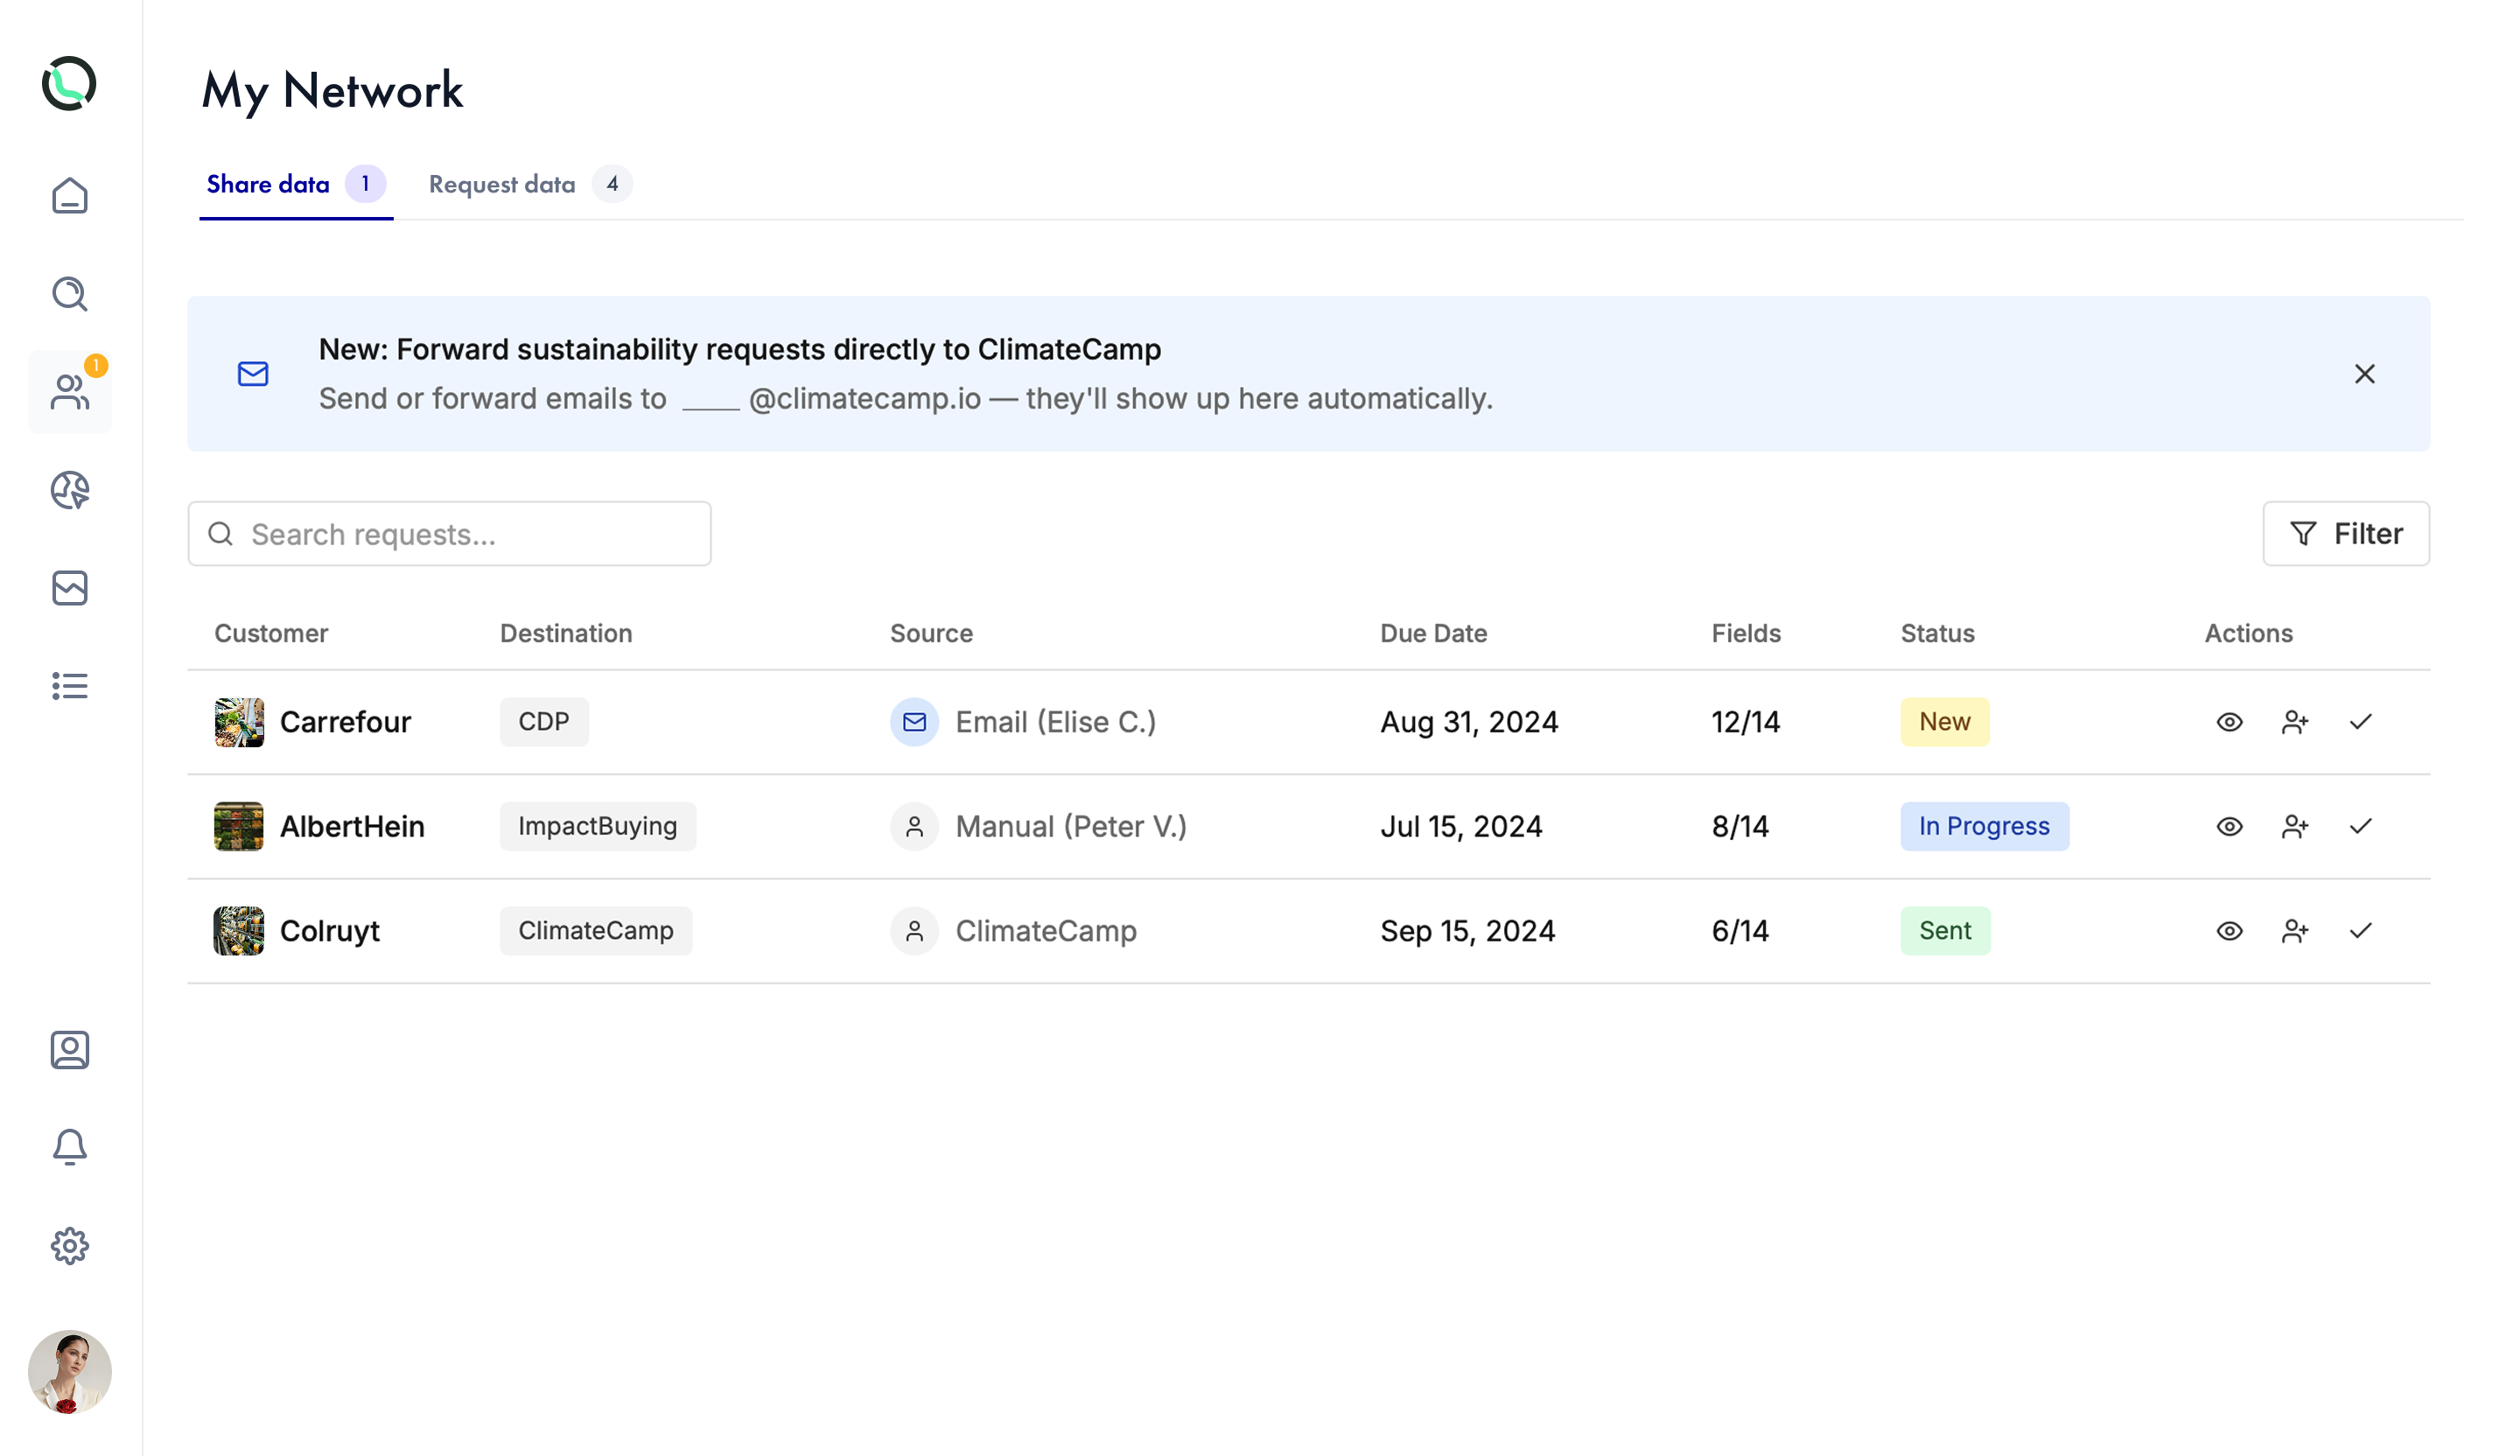Click the ImpactBuying destination tag
Image resolution: width=2520 pixels, height=1456 pixels.
597,827
